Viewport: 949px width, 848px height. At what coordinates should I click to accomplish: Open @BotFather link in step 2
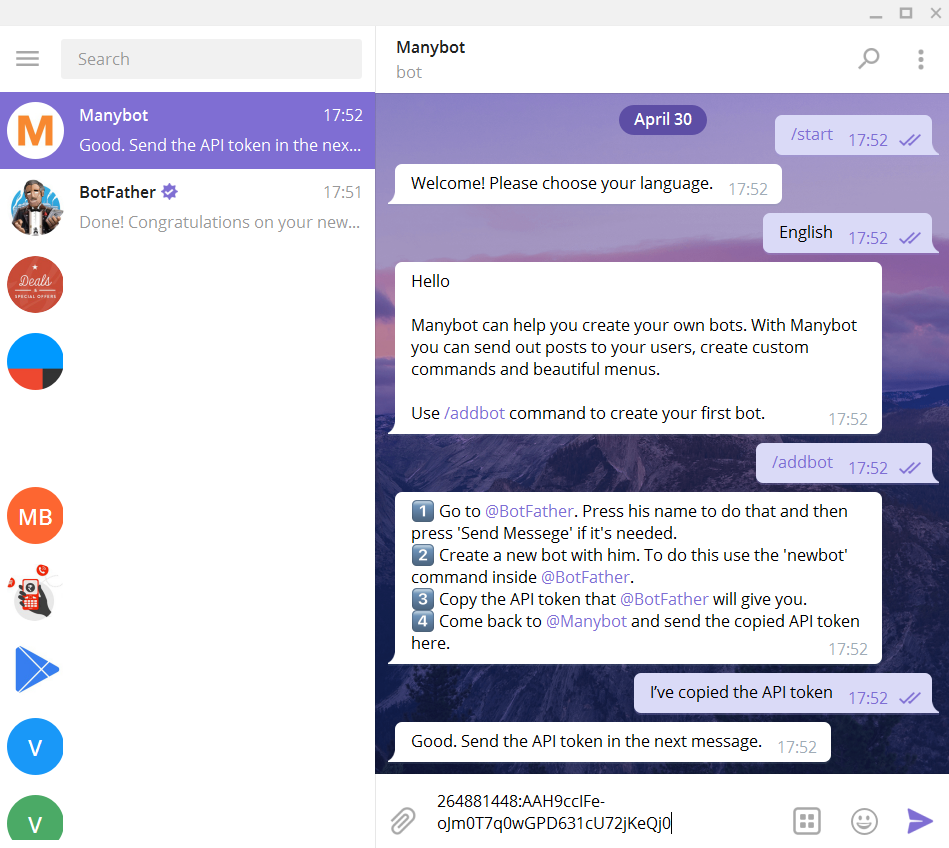585,577
